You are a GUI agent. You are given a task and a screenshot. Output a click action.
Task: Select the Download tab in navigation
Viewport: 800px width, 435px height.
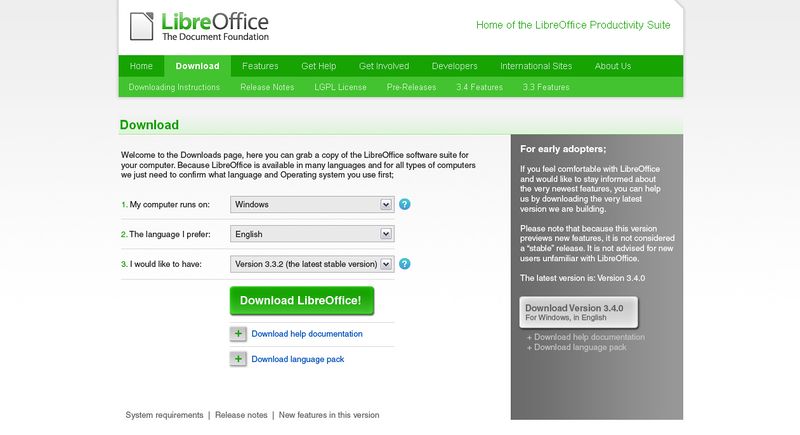coord(197,66)
